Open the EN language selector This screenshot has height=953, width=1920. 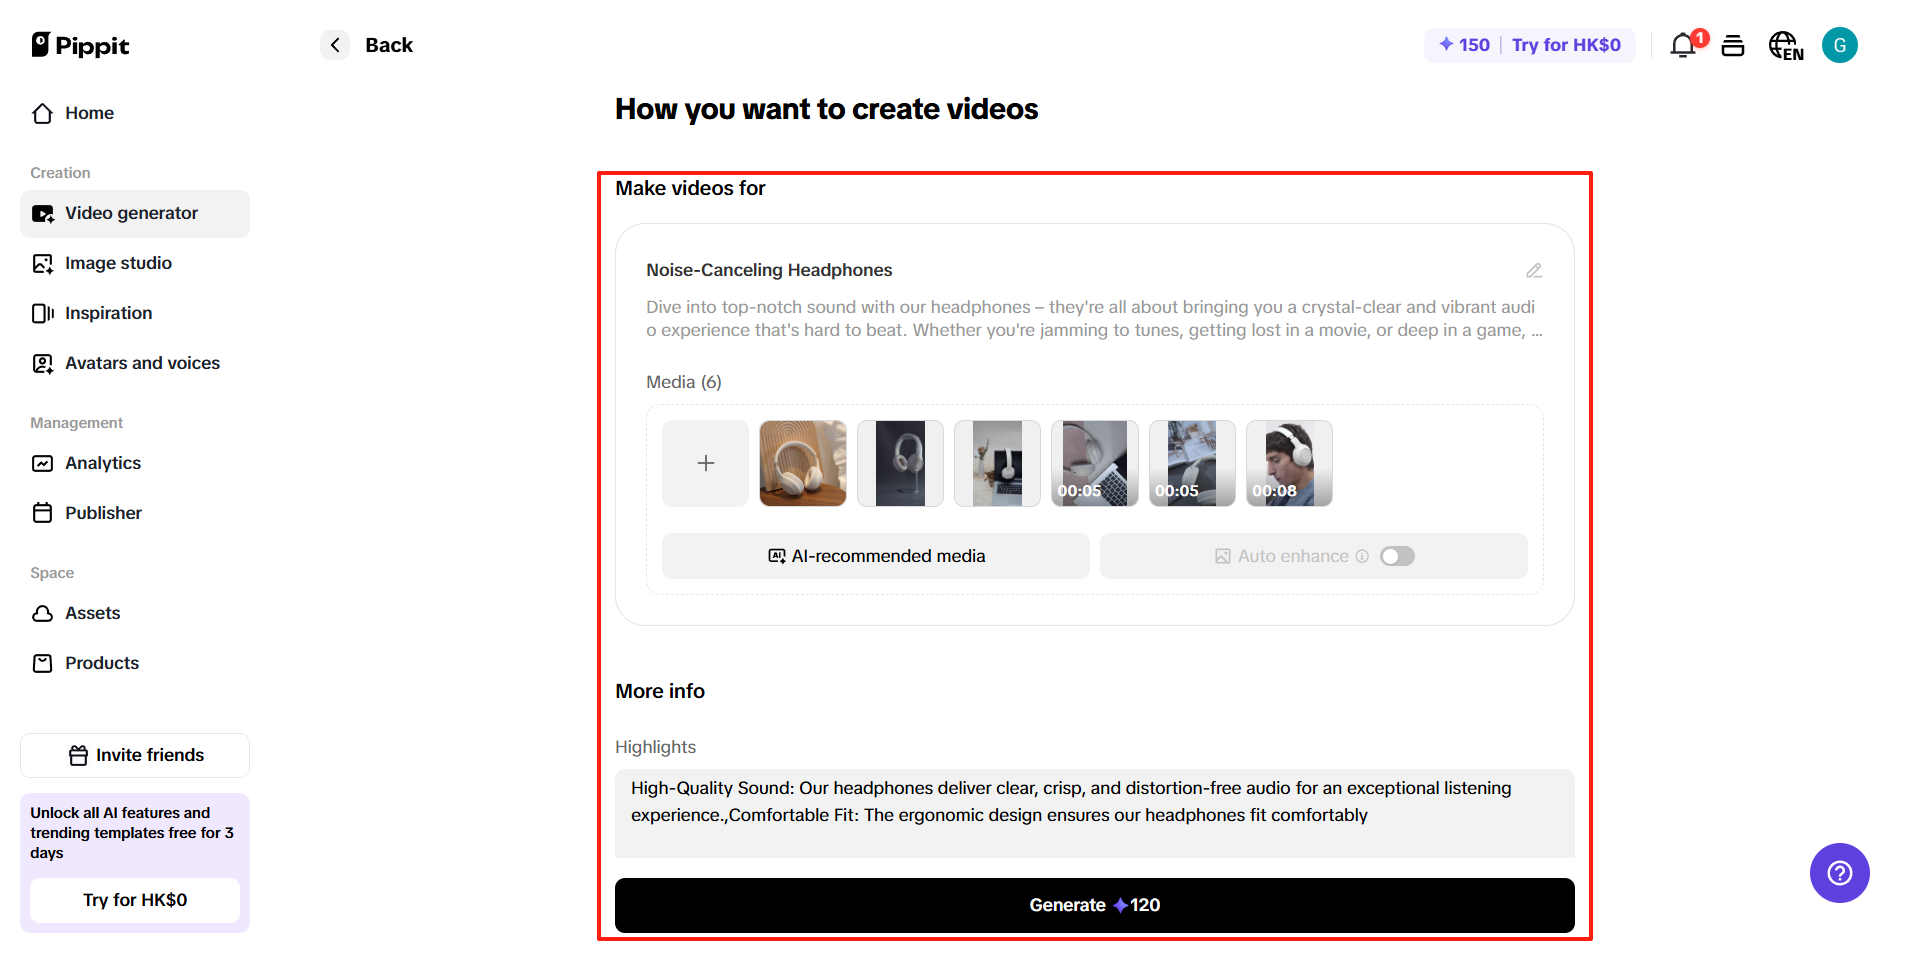coord(1786,45)
